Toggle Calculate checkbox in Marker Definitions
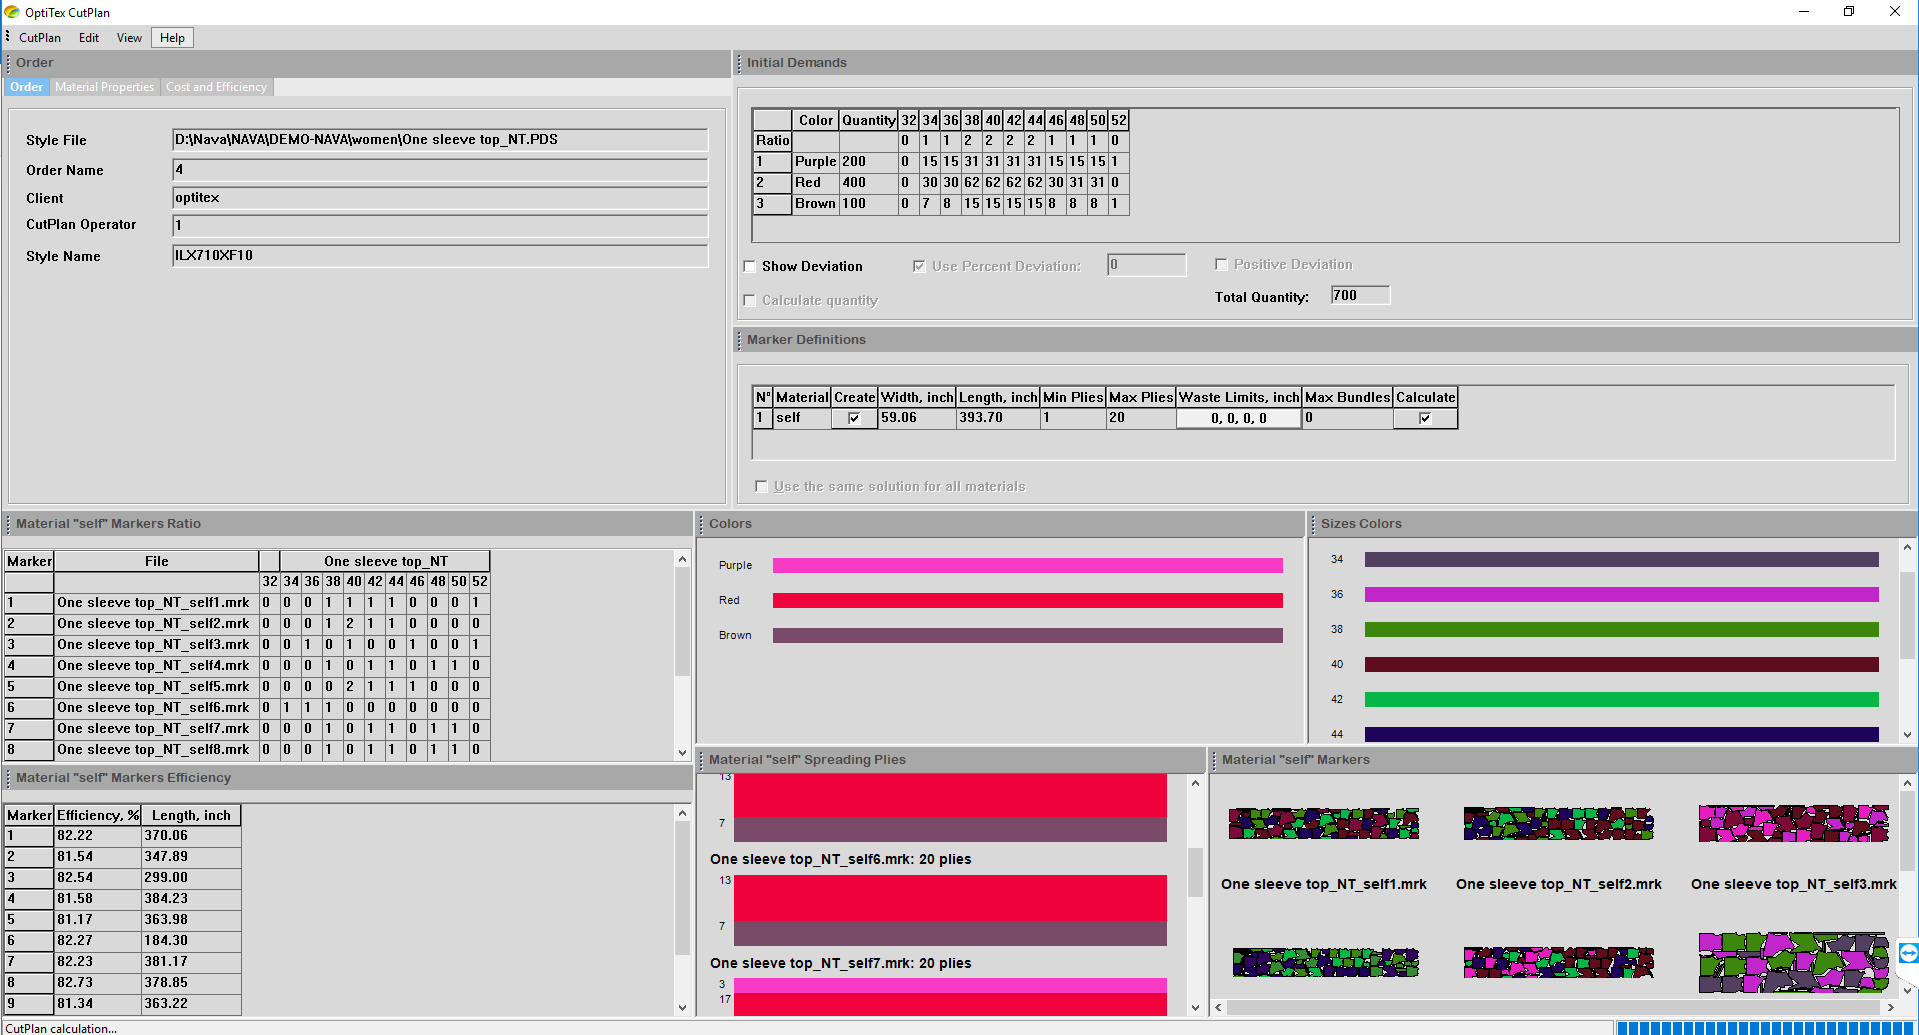 [x=1425, y=418]
